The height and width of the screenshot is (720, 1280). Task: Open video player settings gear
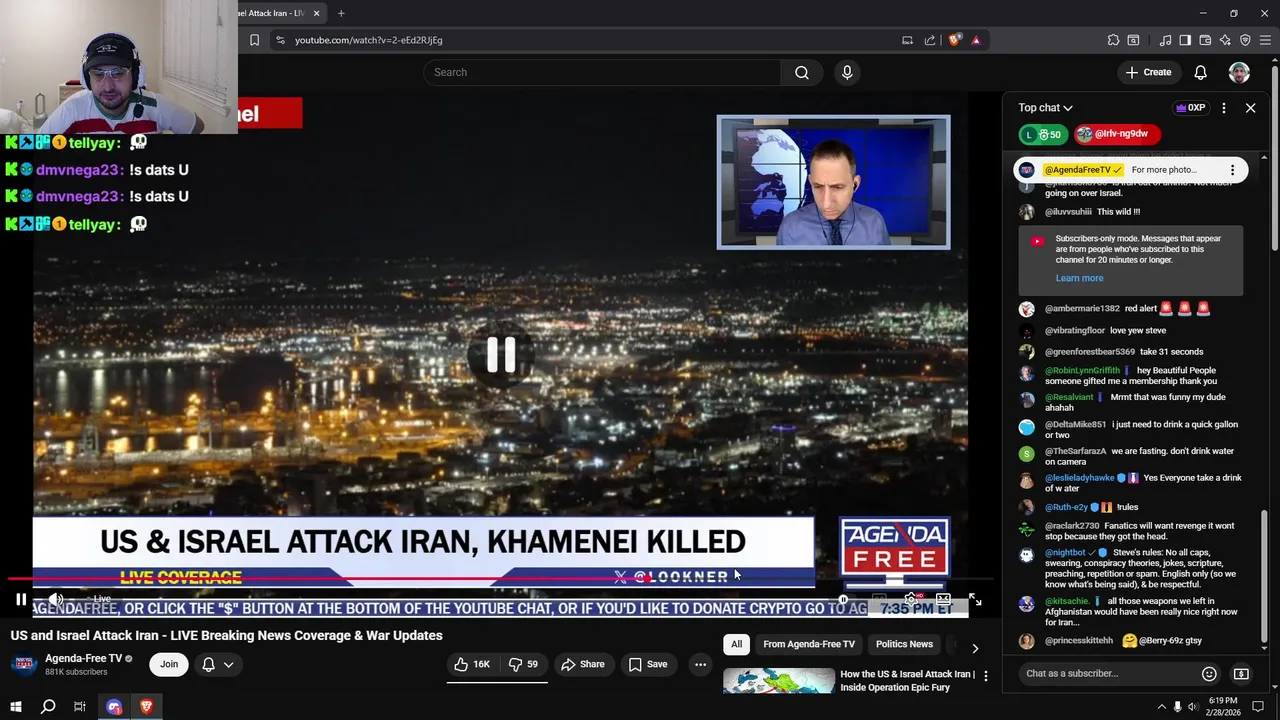click(911, 600)
